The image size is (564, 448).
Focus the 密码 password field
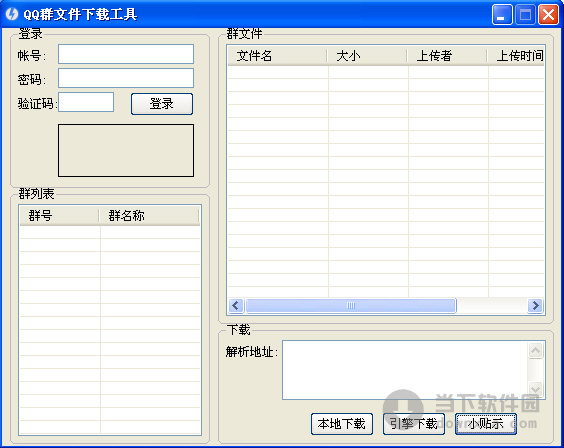[x=126, y=78]
